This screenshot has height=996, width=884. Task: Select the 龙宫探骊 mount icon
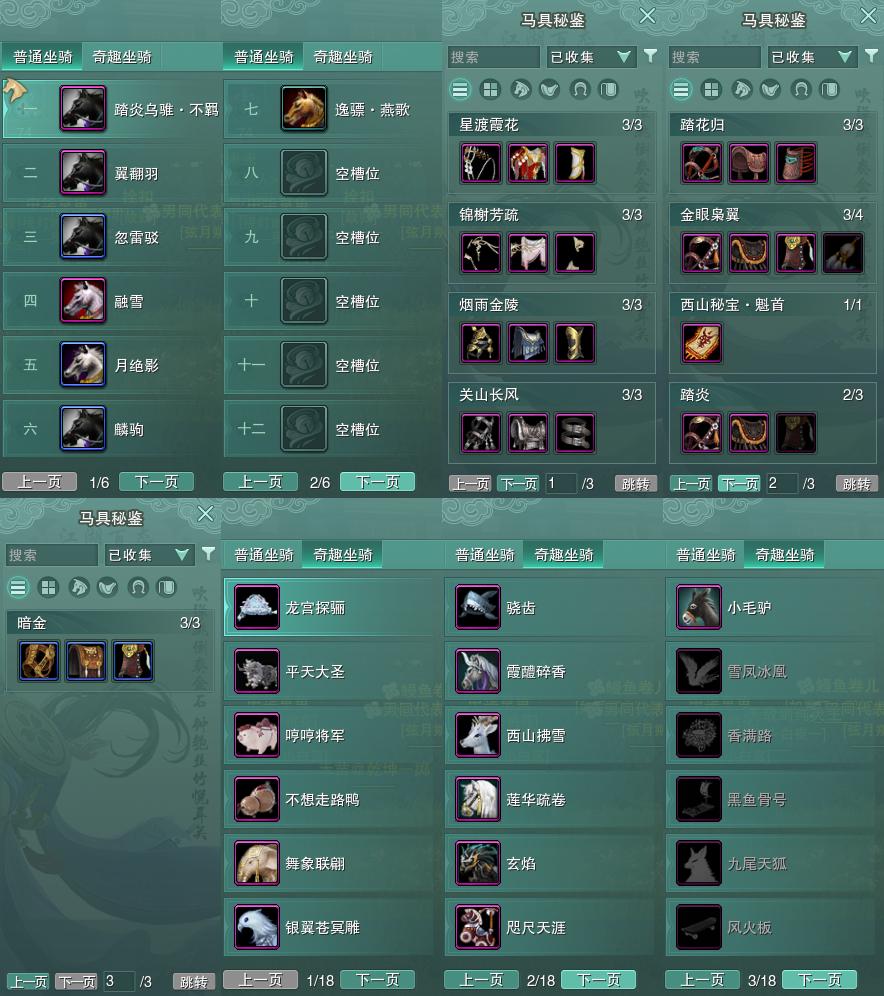coord(257,607)
